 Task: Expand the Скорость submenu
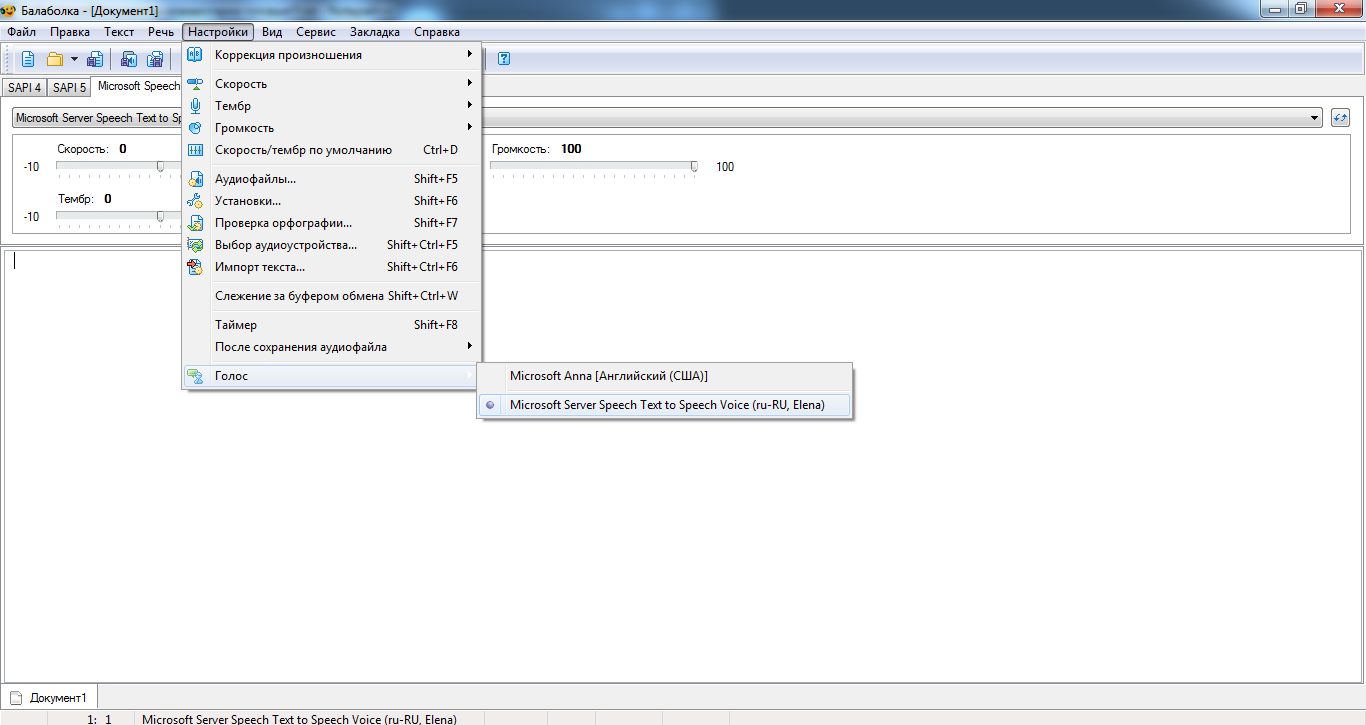[331, 84]
